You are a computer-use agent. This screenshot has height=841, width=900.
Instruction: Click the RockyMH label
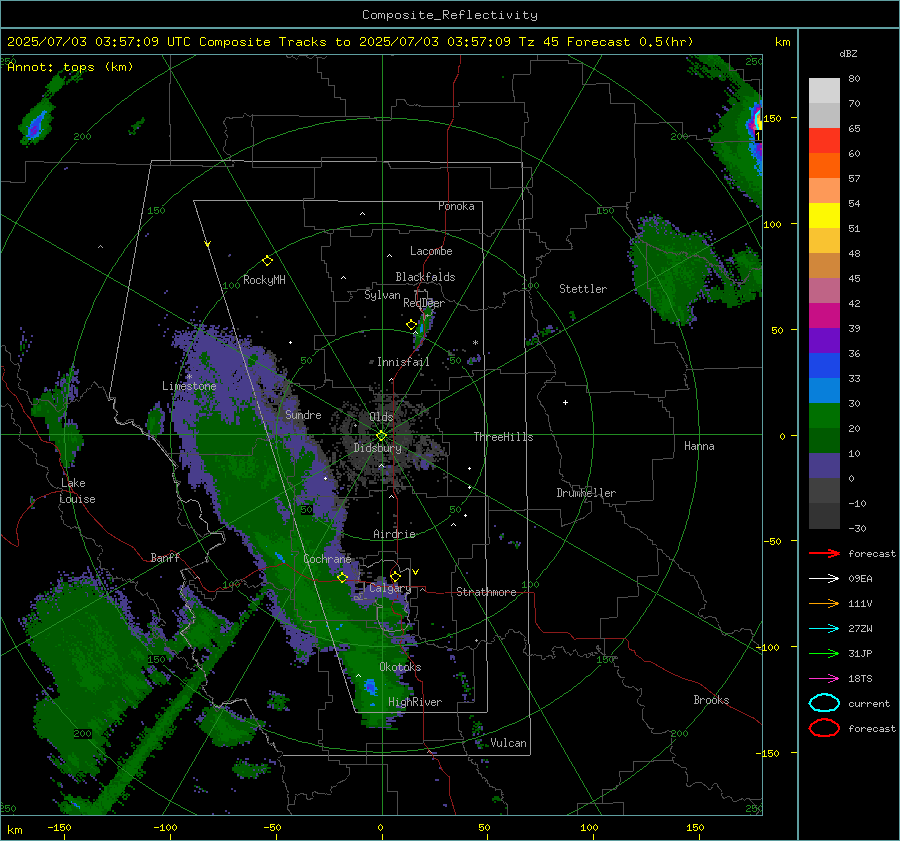264,280
